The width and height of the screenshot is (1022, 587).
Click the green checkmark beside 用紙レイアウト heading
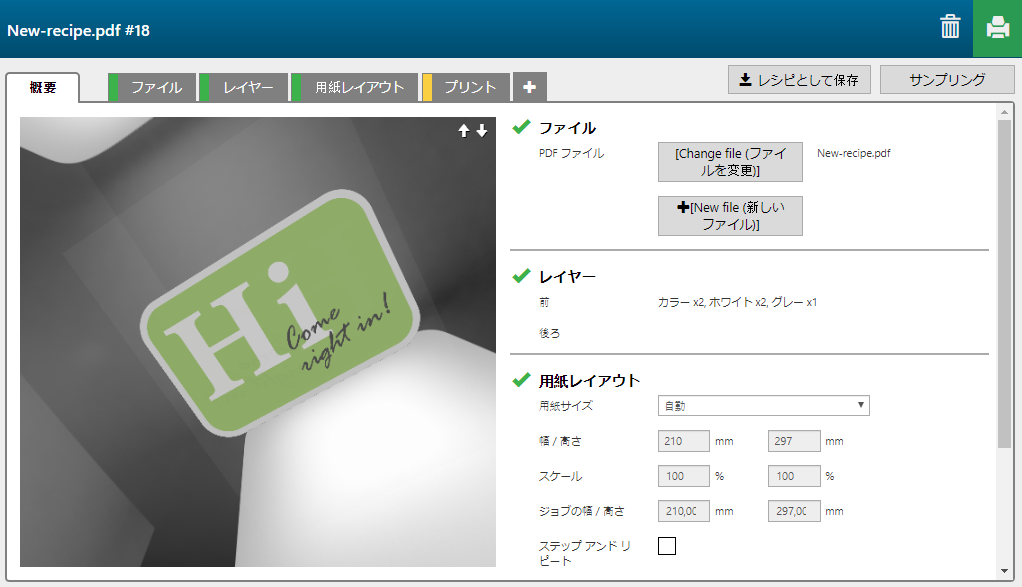coord(521,380)
